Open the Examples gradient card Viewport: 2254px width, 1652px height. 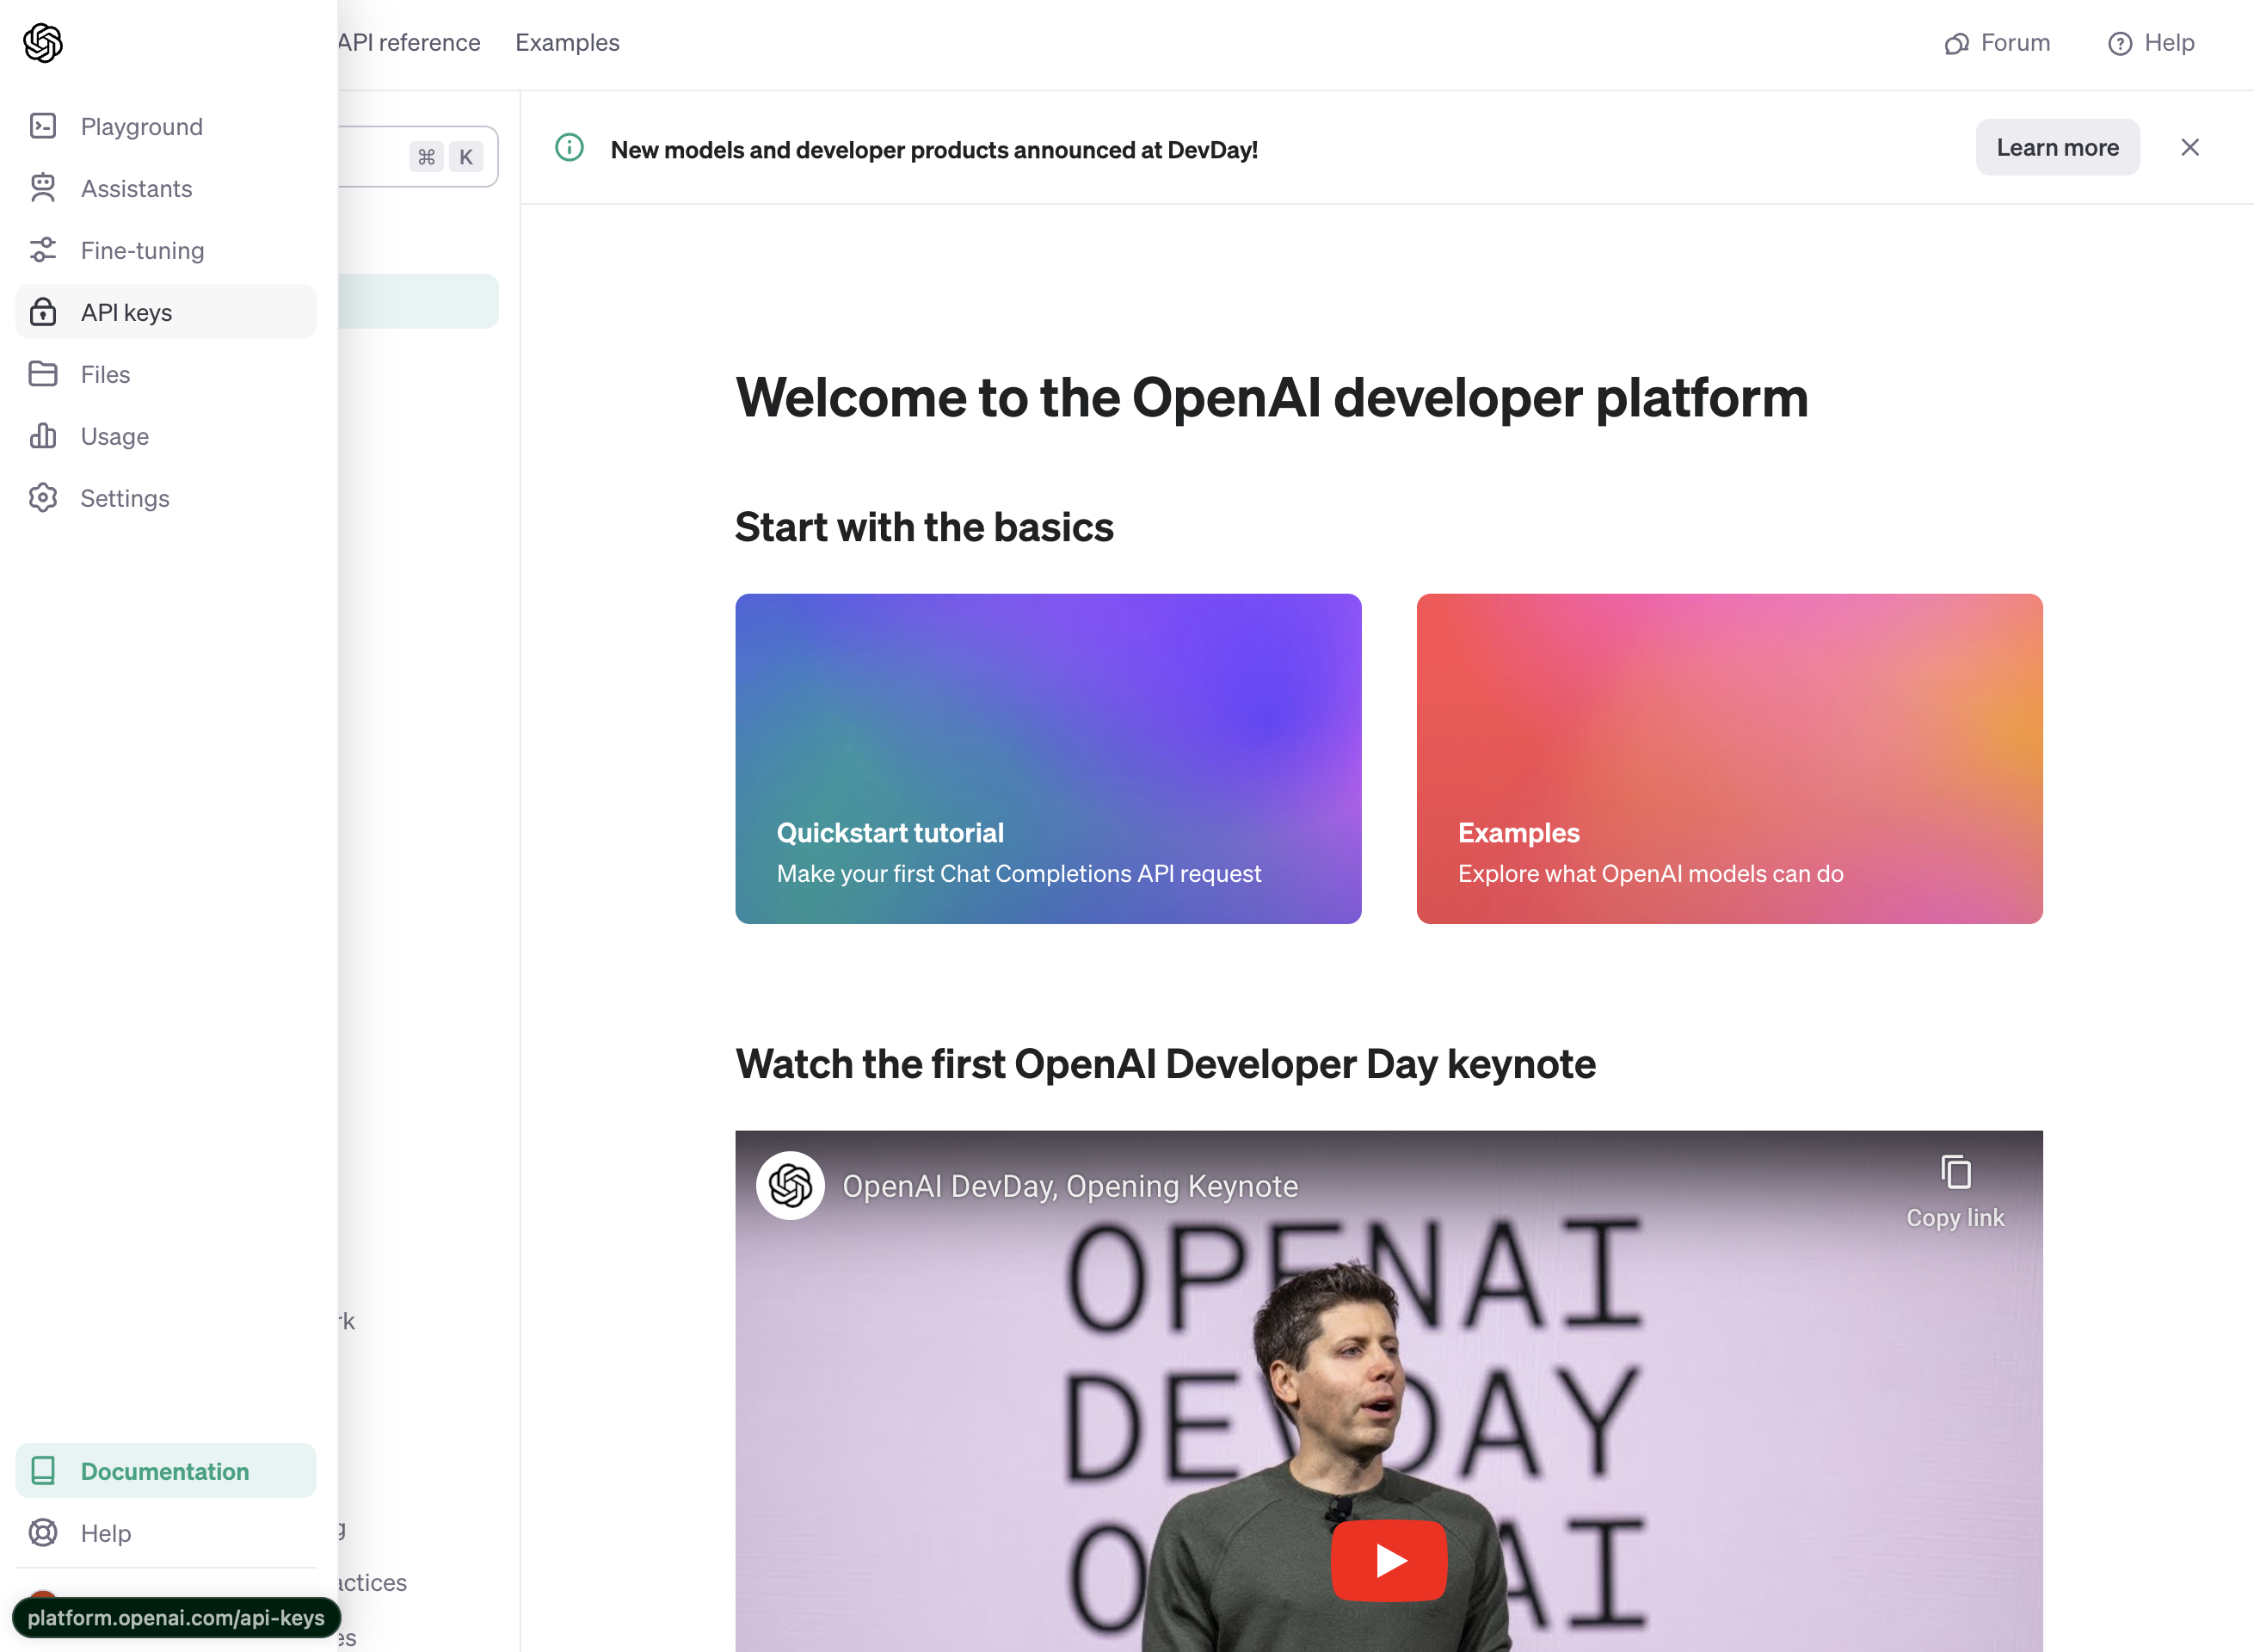pyautogui.click(x=1729, y=758)
